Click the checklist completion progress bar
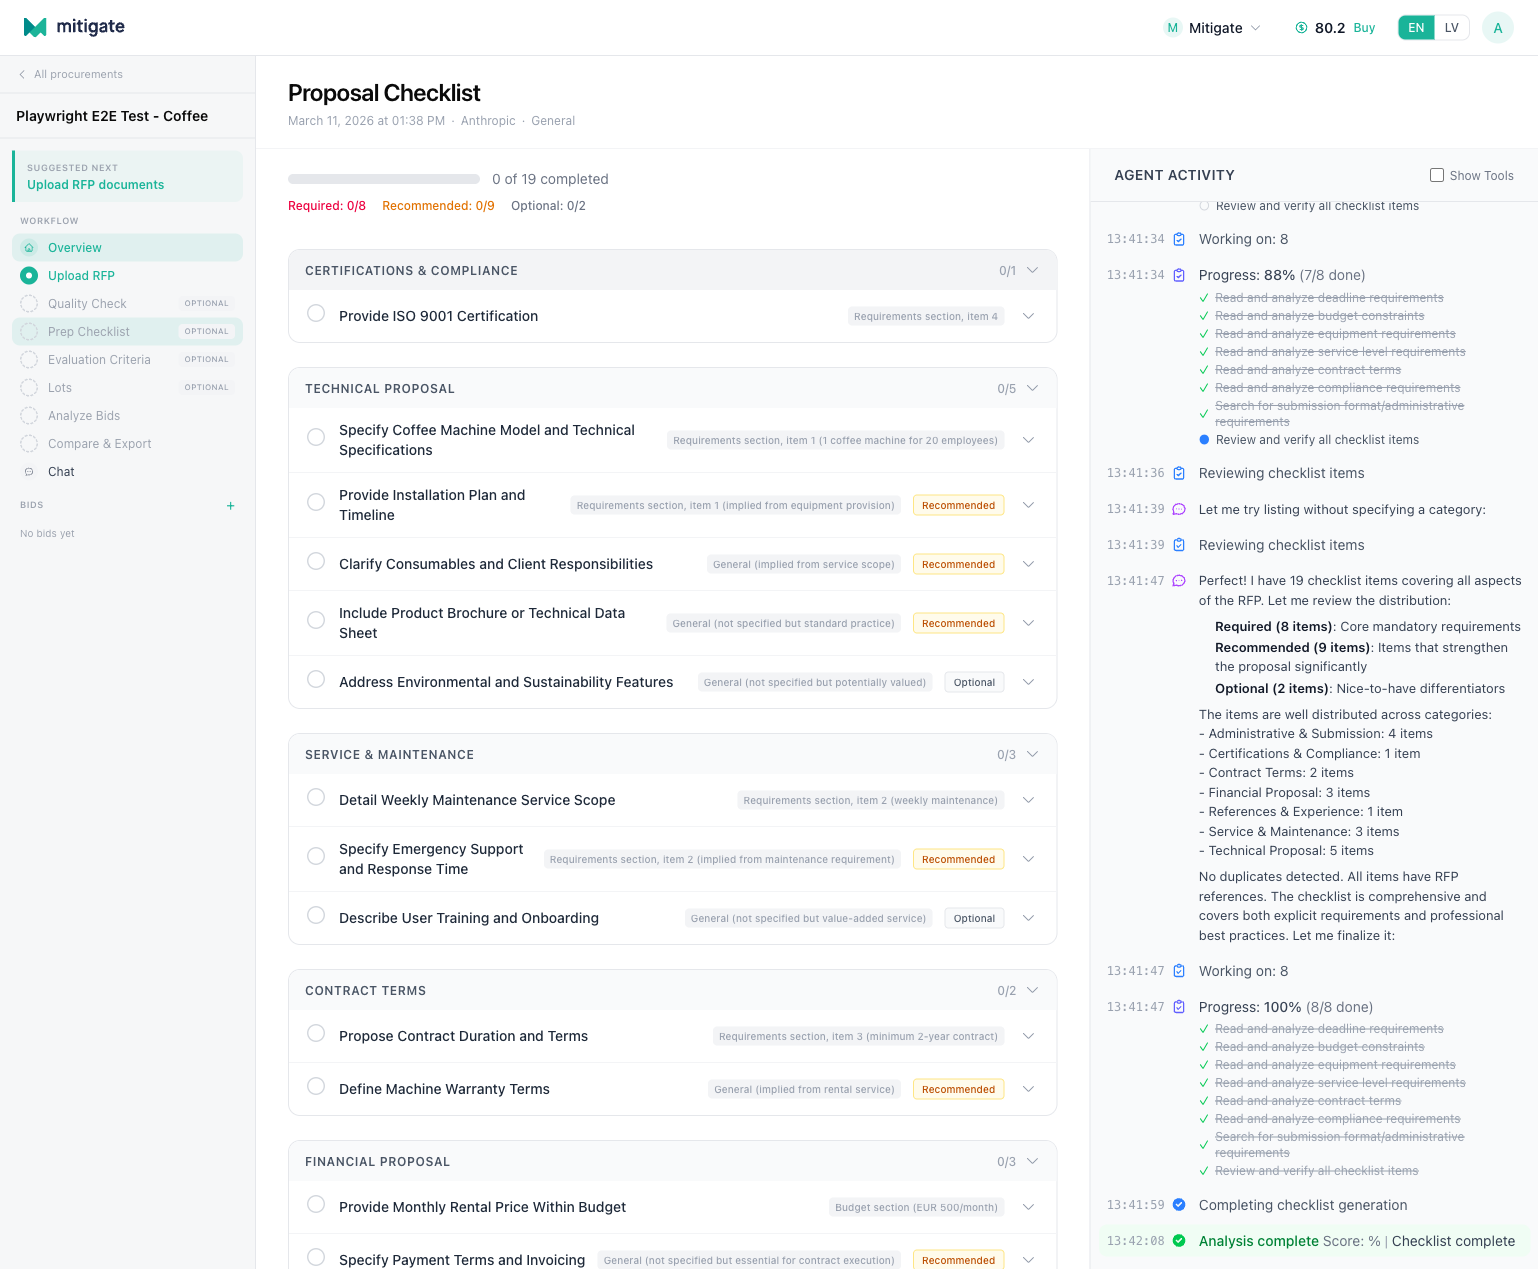Screen dimensions: 1538x1269 [x=384, y=179]
